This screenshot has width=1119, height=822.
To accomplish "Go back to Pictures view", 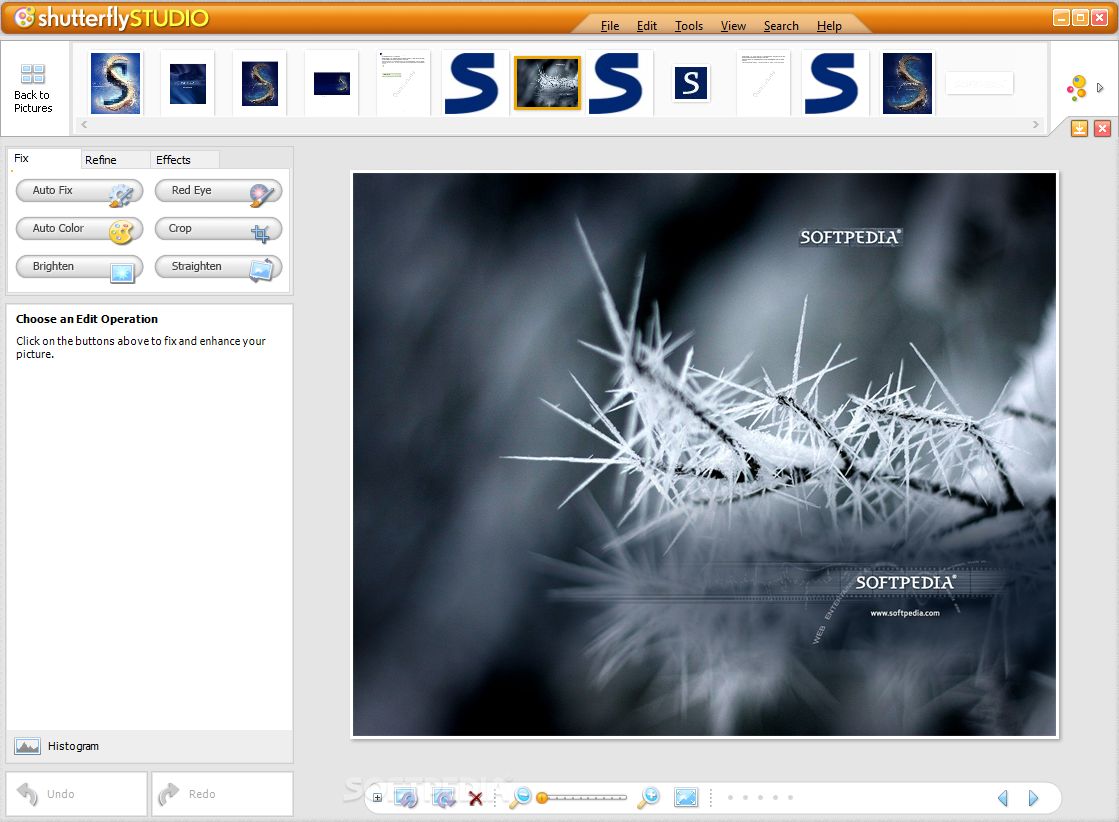I will pyautogui.click(x=33, y=88).
